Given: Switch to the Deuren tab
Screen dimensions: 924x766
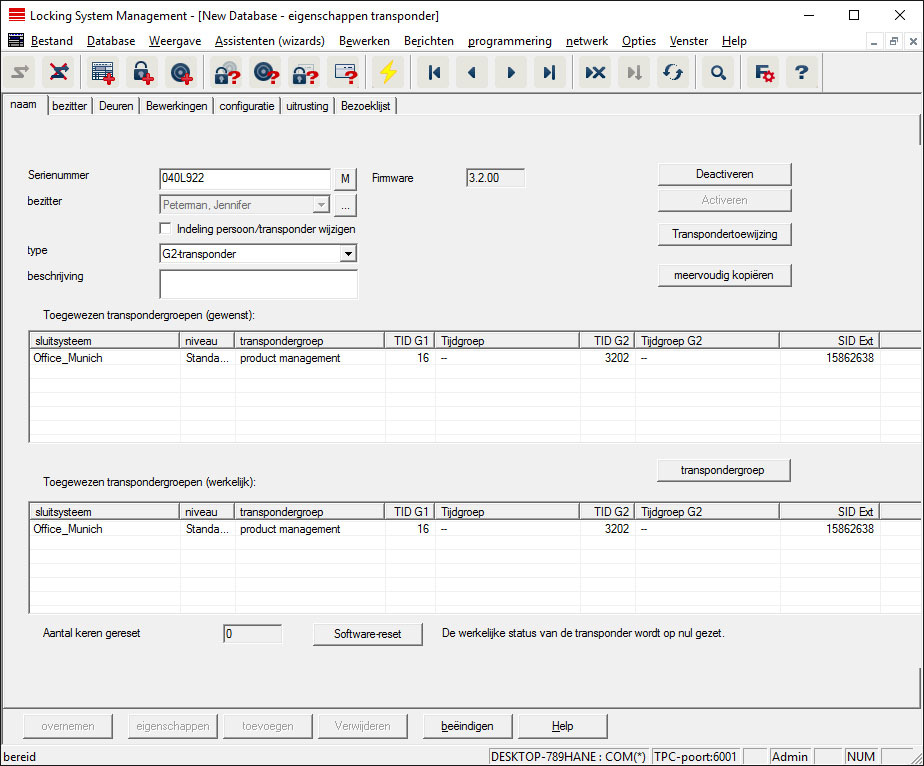Looking at the screenshot, I should tap(116, 106).
